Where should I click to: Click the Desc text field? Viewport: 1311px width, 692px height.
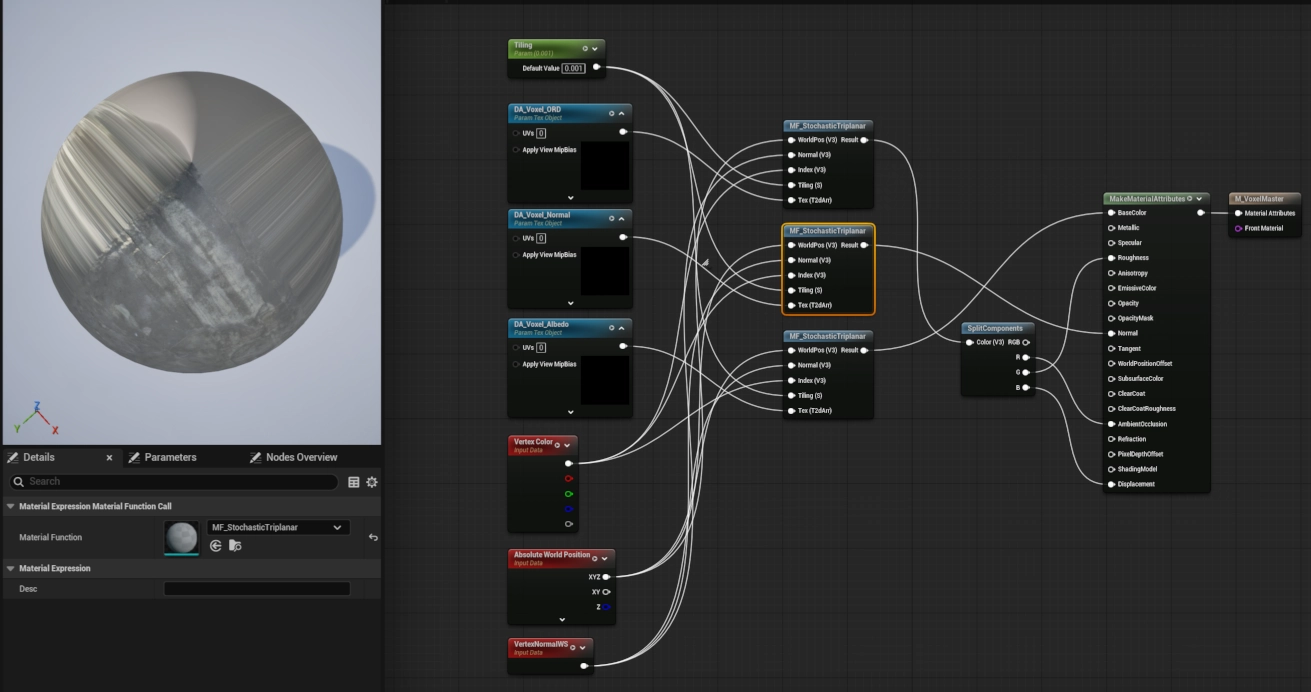click(x=257, y=589)
